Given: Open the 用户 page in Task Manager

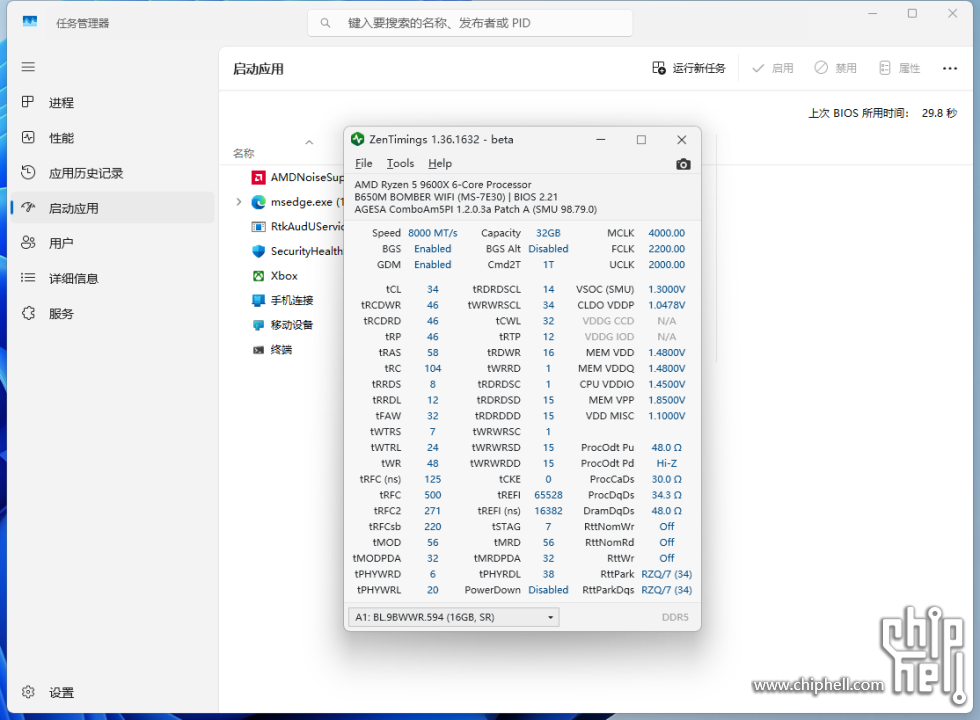Looking at the screenshot, I should coord(112,243).
